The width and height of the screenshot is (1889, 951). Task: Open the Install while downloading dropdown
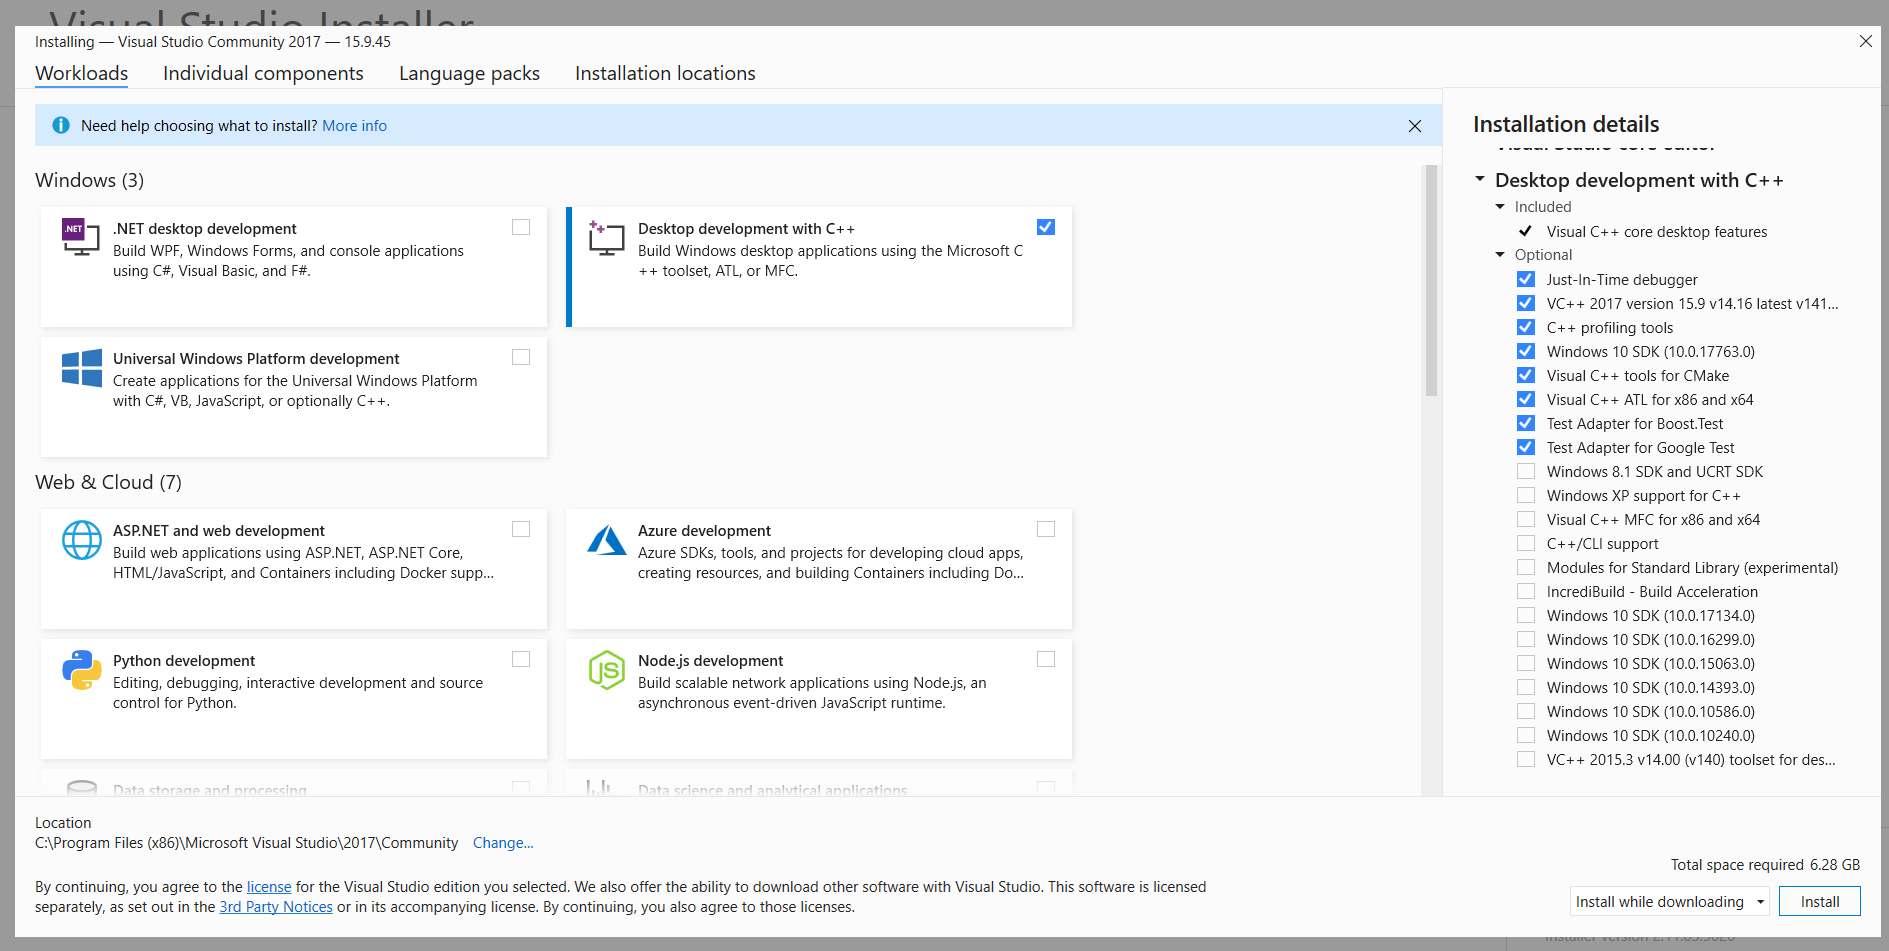point(1670,901)
